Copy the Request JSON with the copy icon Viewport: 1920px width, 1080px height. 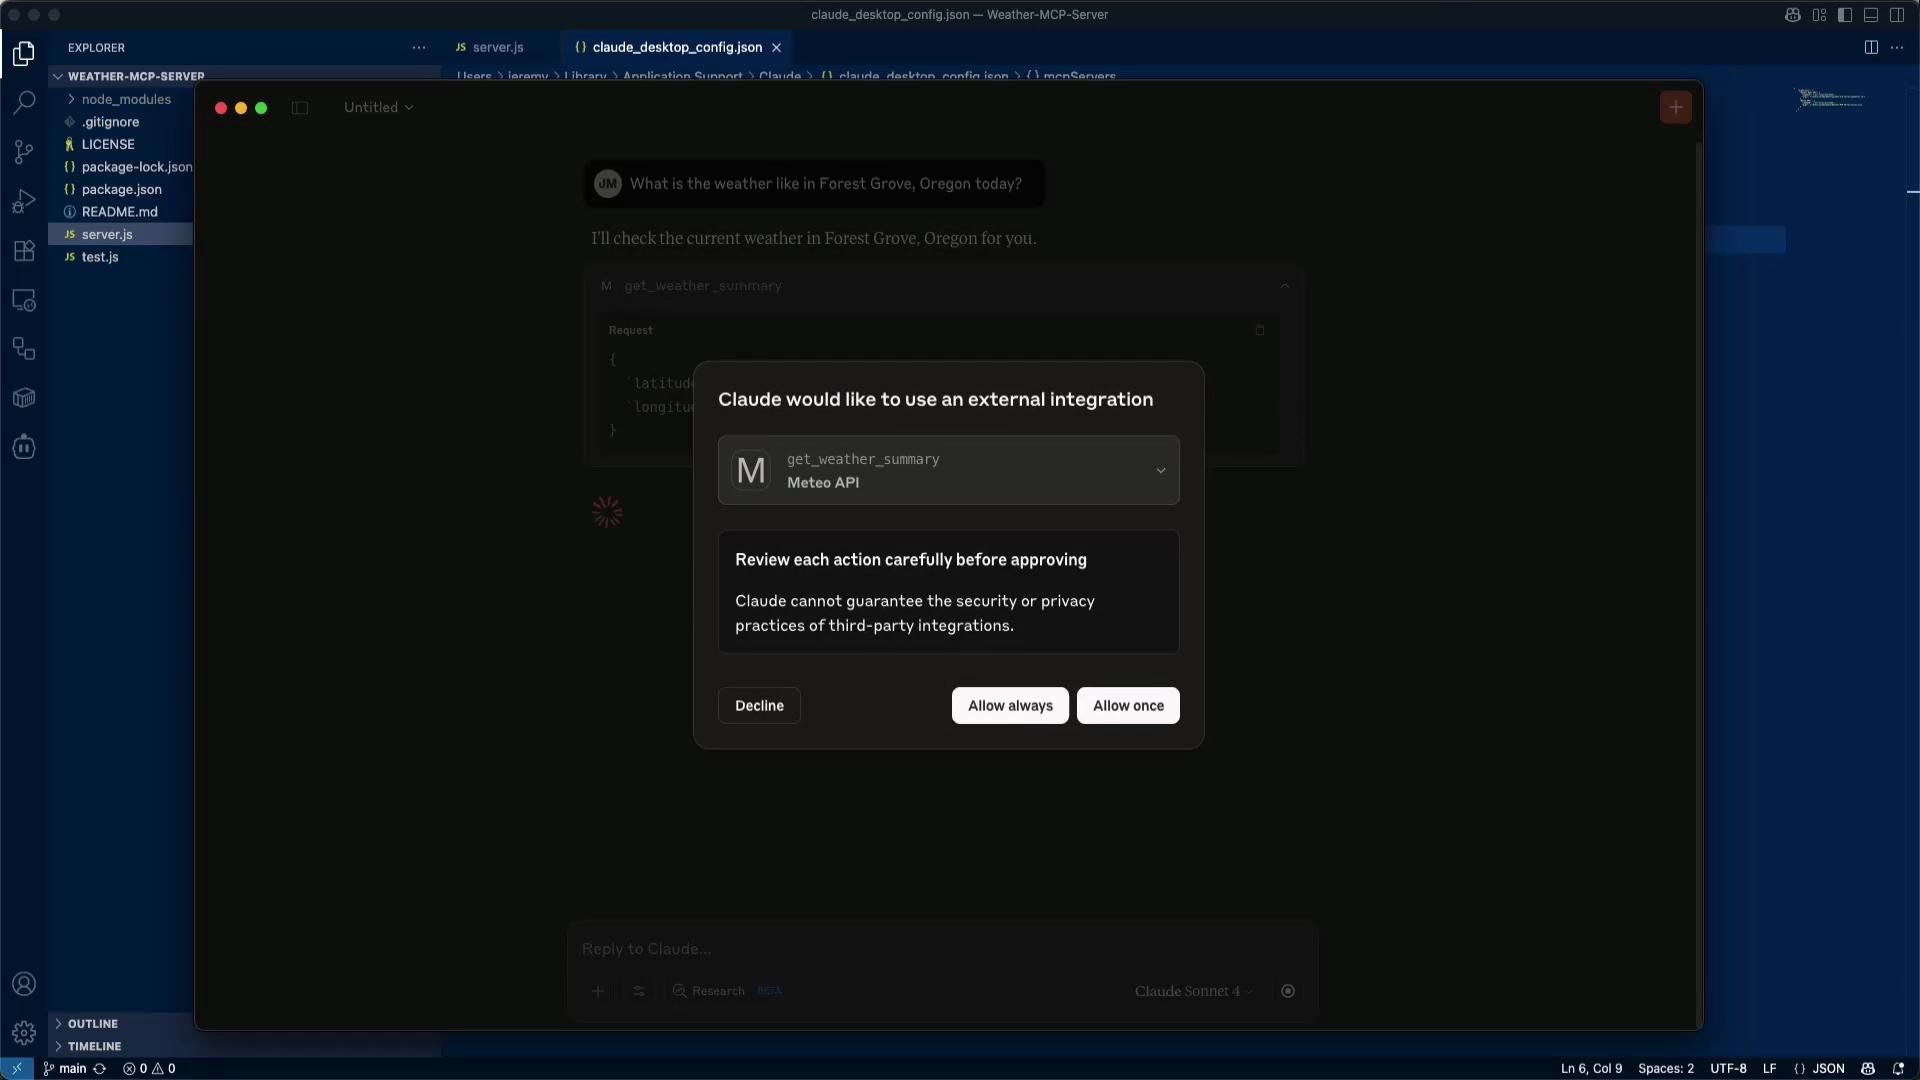point(1260,330)
